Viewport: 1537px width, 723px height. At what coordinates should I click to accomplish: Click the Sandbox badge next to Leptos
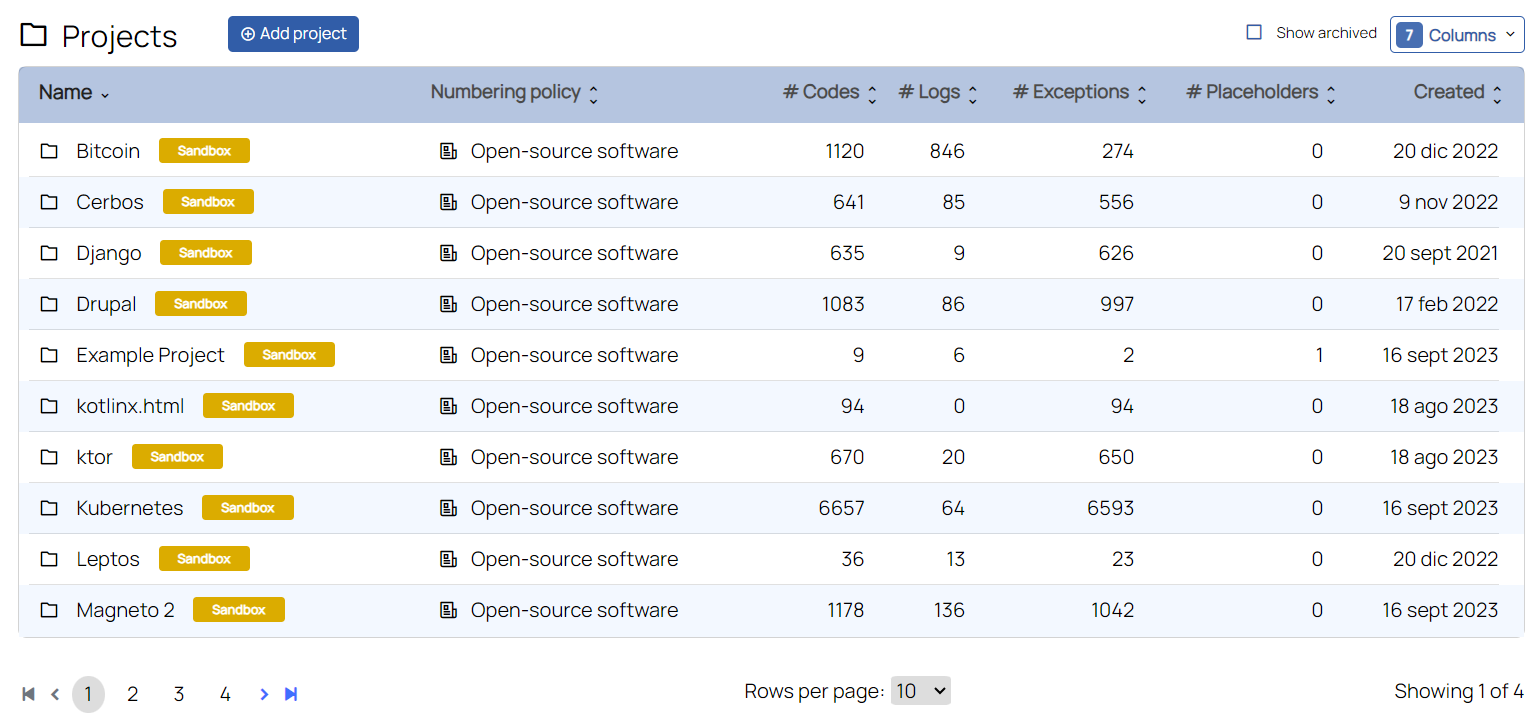coord(204,559)
